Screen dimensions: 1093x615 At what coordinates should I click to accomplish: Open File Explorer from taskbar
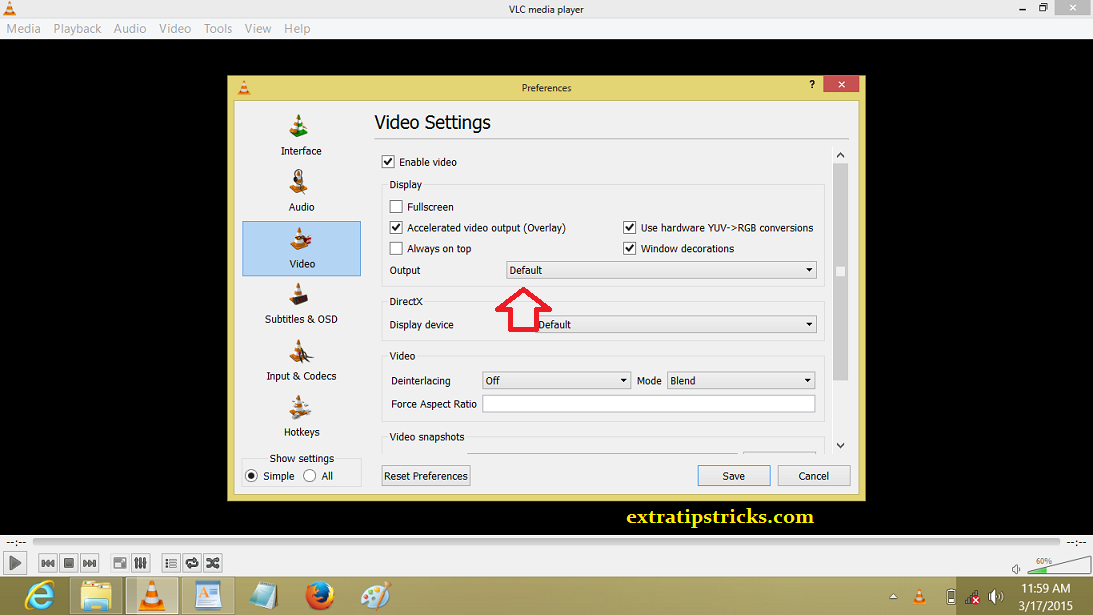[96, 596]
